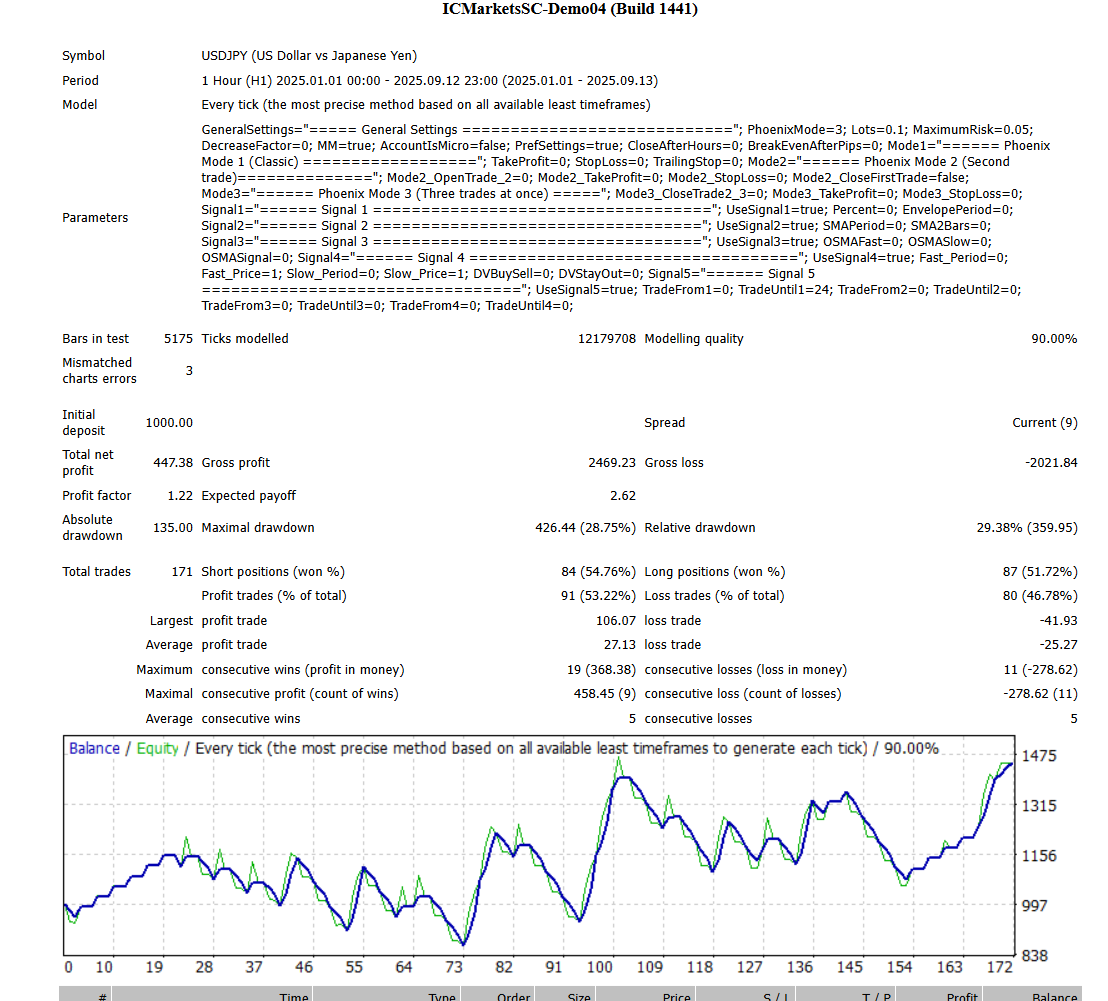
Task: Click the Every tick model description row
Action: coord(425,105)
